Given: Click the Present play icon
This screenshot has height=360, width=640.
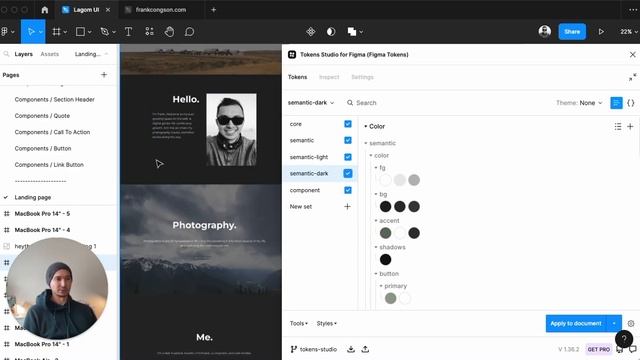Looking at the screenshot, I should [x=601, y=31].
